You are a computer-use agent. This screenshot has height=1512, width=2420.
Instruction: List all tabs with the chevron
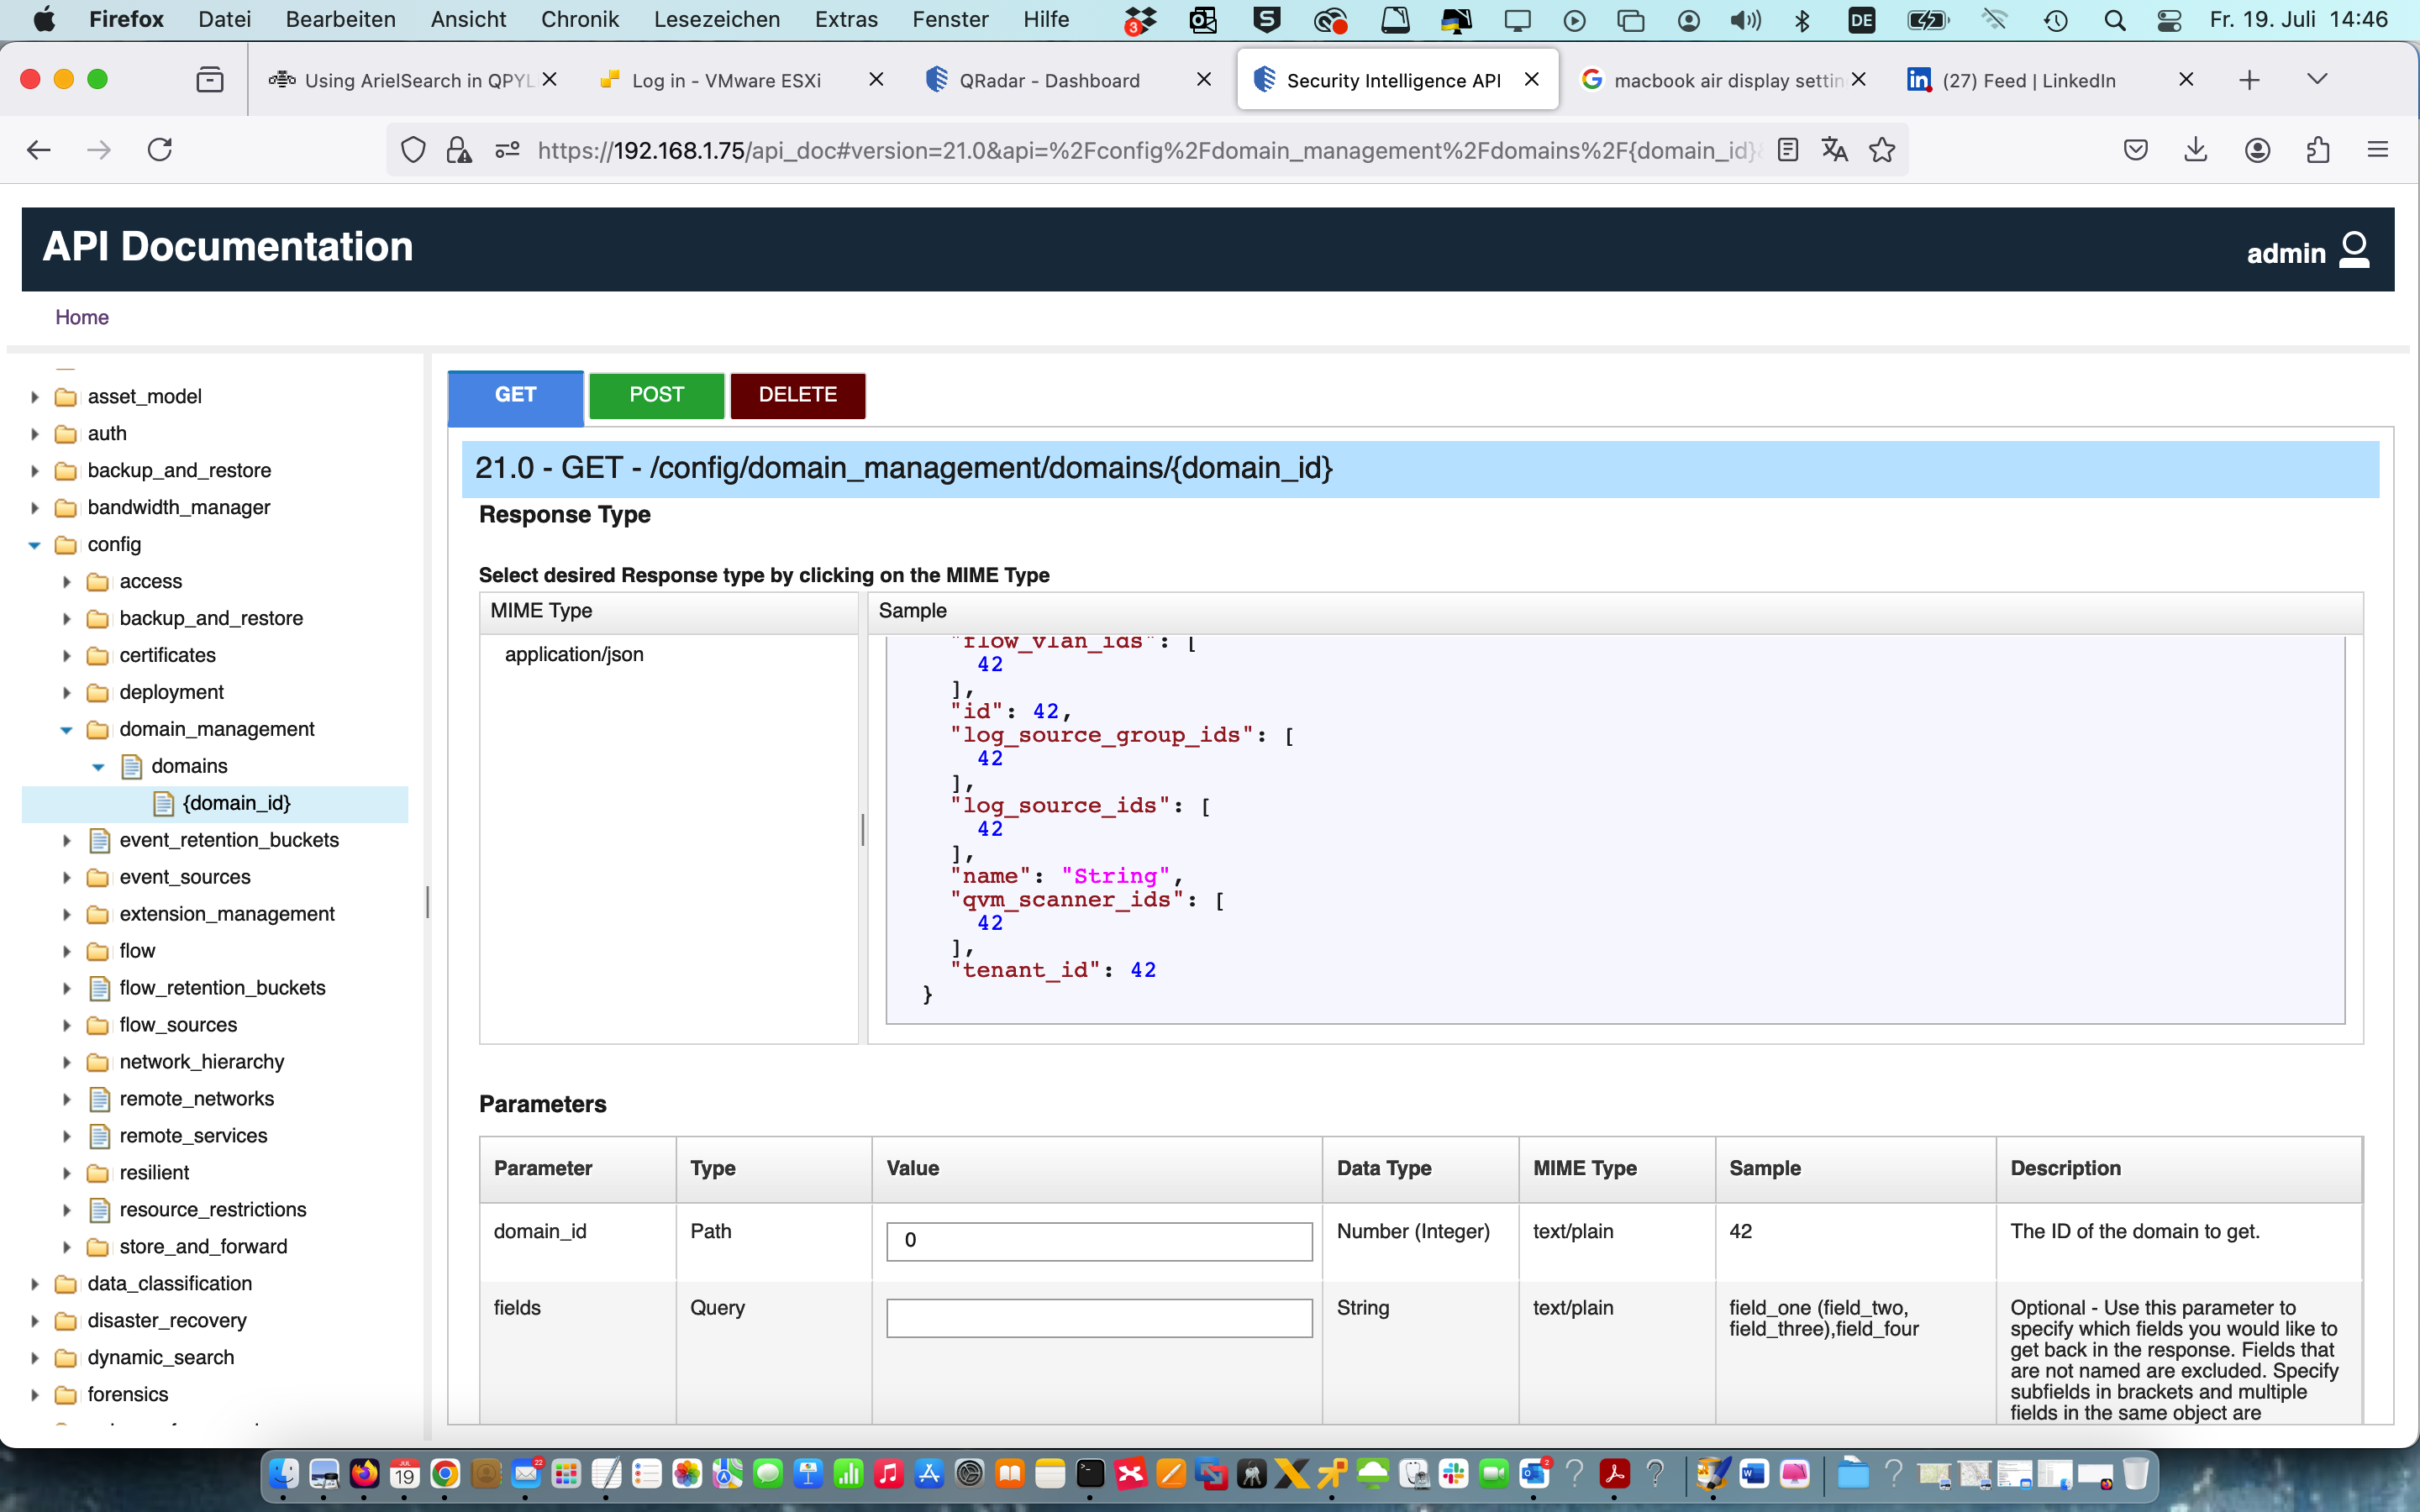click(x=2317, y=79)
